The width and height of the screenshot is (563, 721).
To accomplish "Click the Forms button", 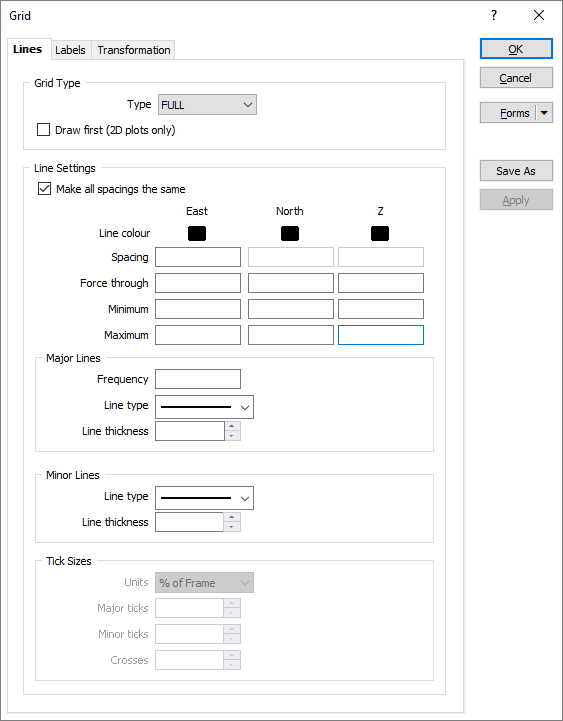I will pos(508,113).
